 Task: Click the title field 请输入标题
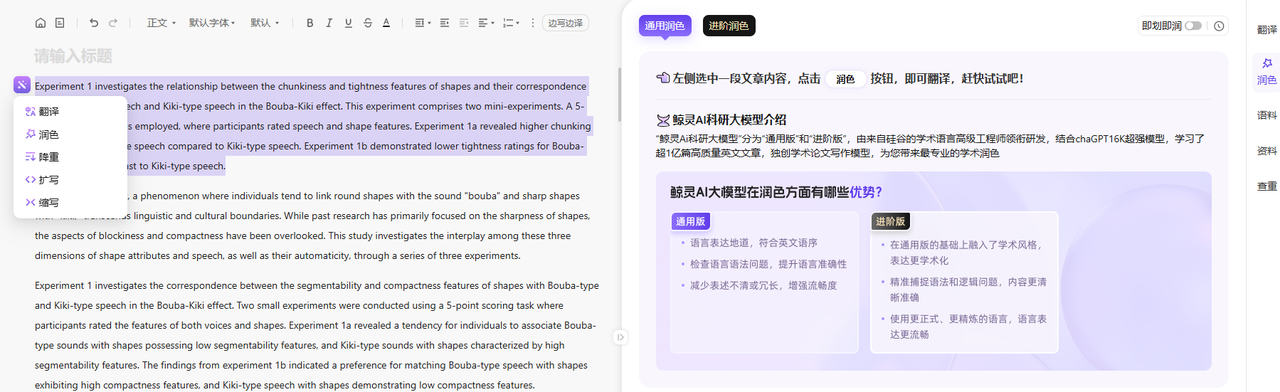pyautogui.click(x=73, y=56)
